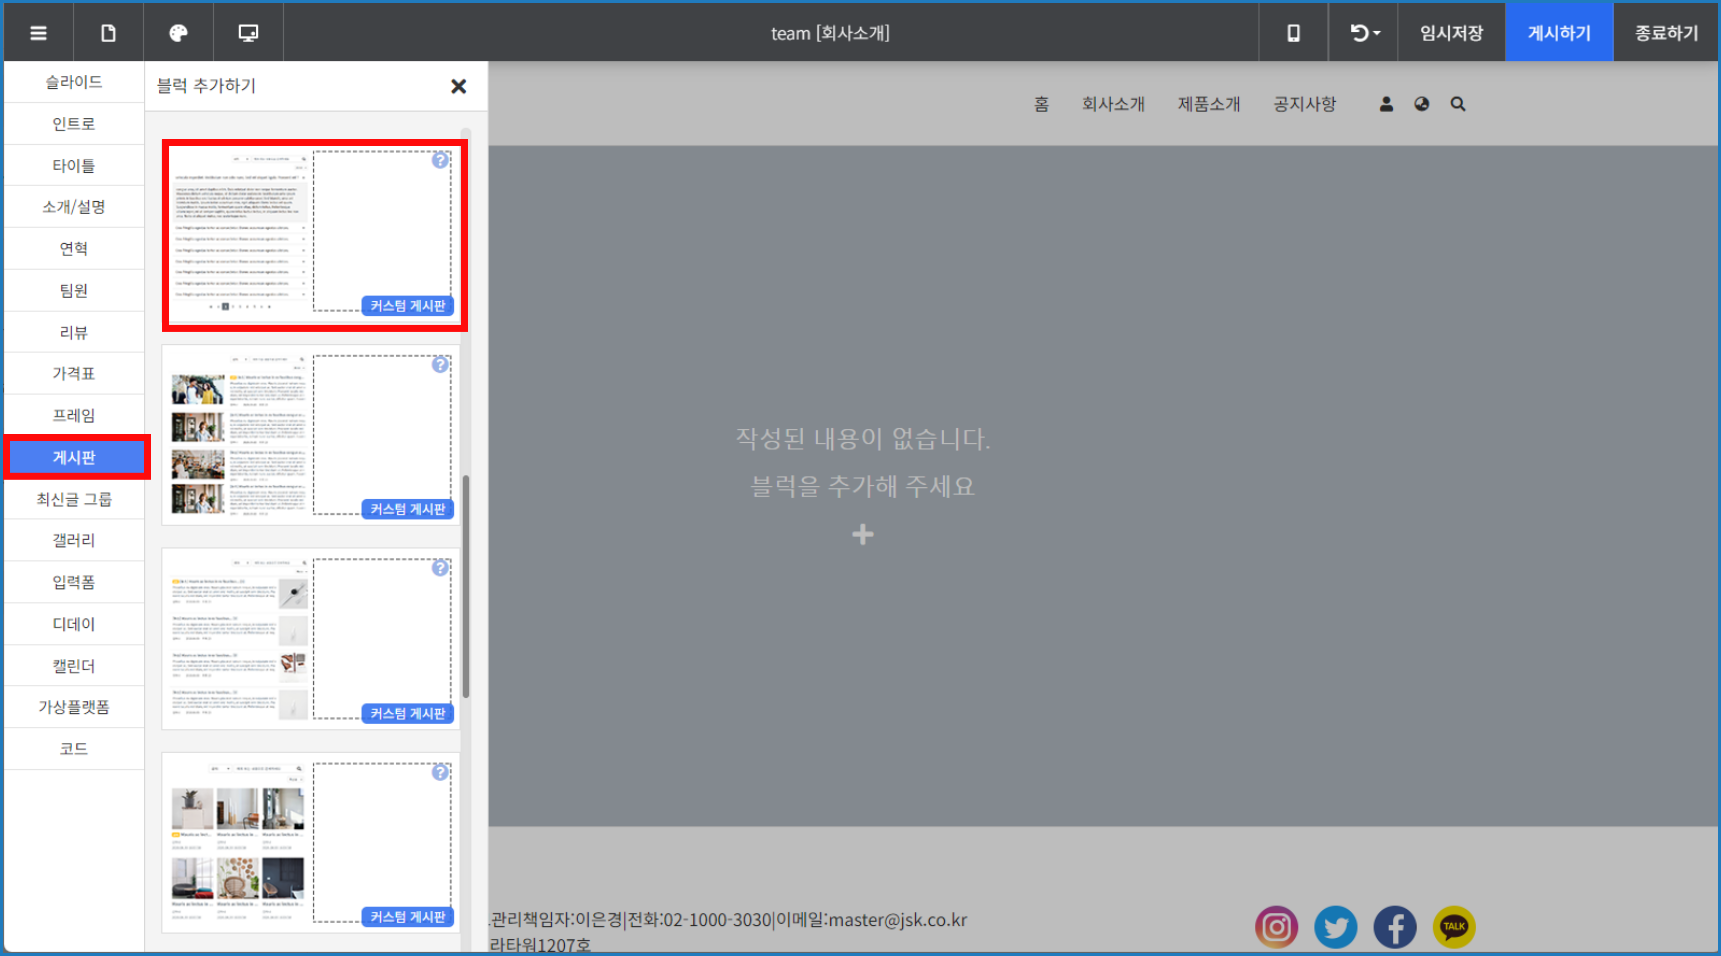The width and height of the screenshot is (1721, 956).
Task: Switch to mobile preview icon
Action: (x=1293, y=33)
